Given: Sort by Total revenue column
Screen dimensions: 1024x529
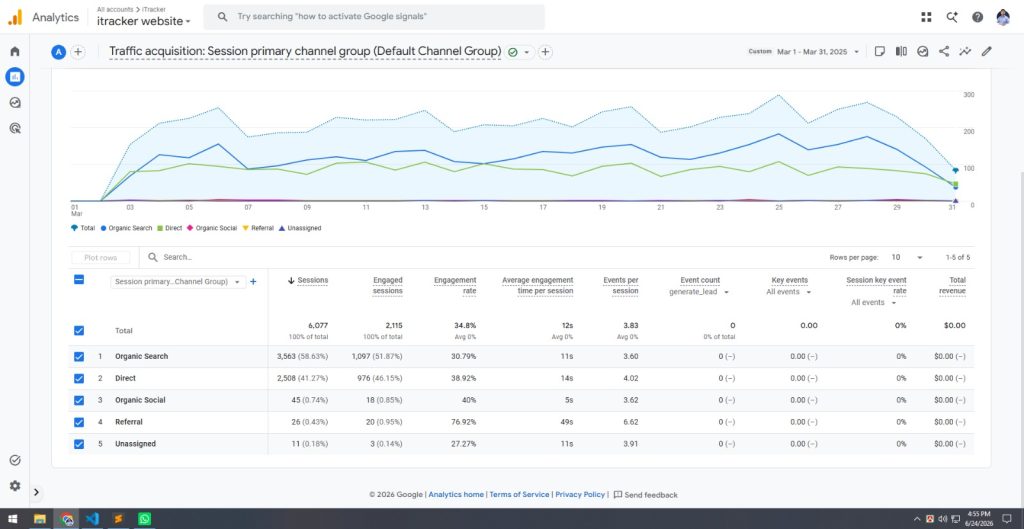Looking at the screenshot, I should click(x=952, y=285).
